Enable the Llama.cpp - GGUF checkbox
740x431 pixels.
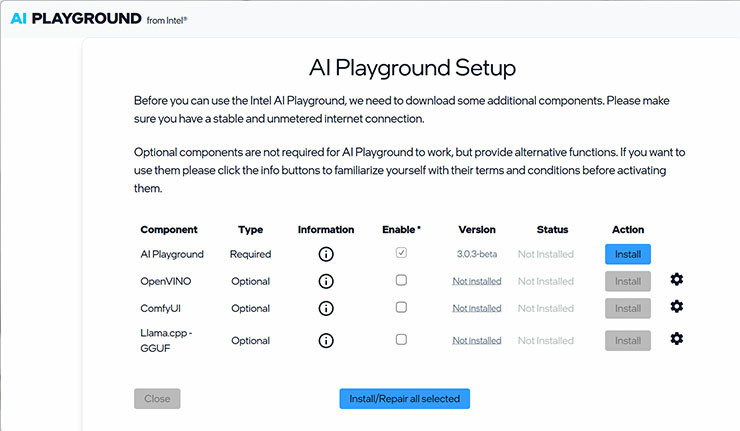coord(401,339)
